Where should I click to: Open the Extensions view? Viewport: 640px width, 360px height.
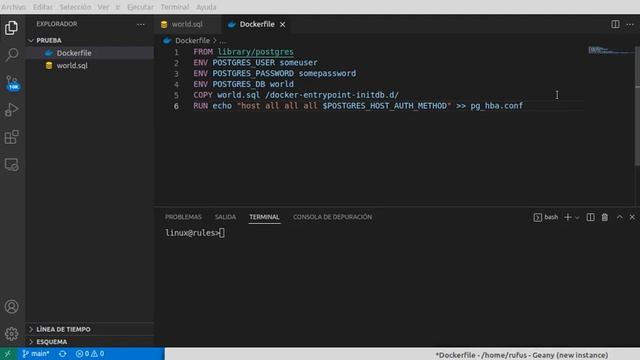pos(11,137)
